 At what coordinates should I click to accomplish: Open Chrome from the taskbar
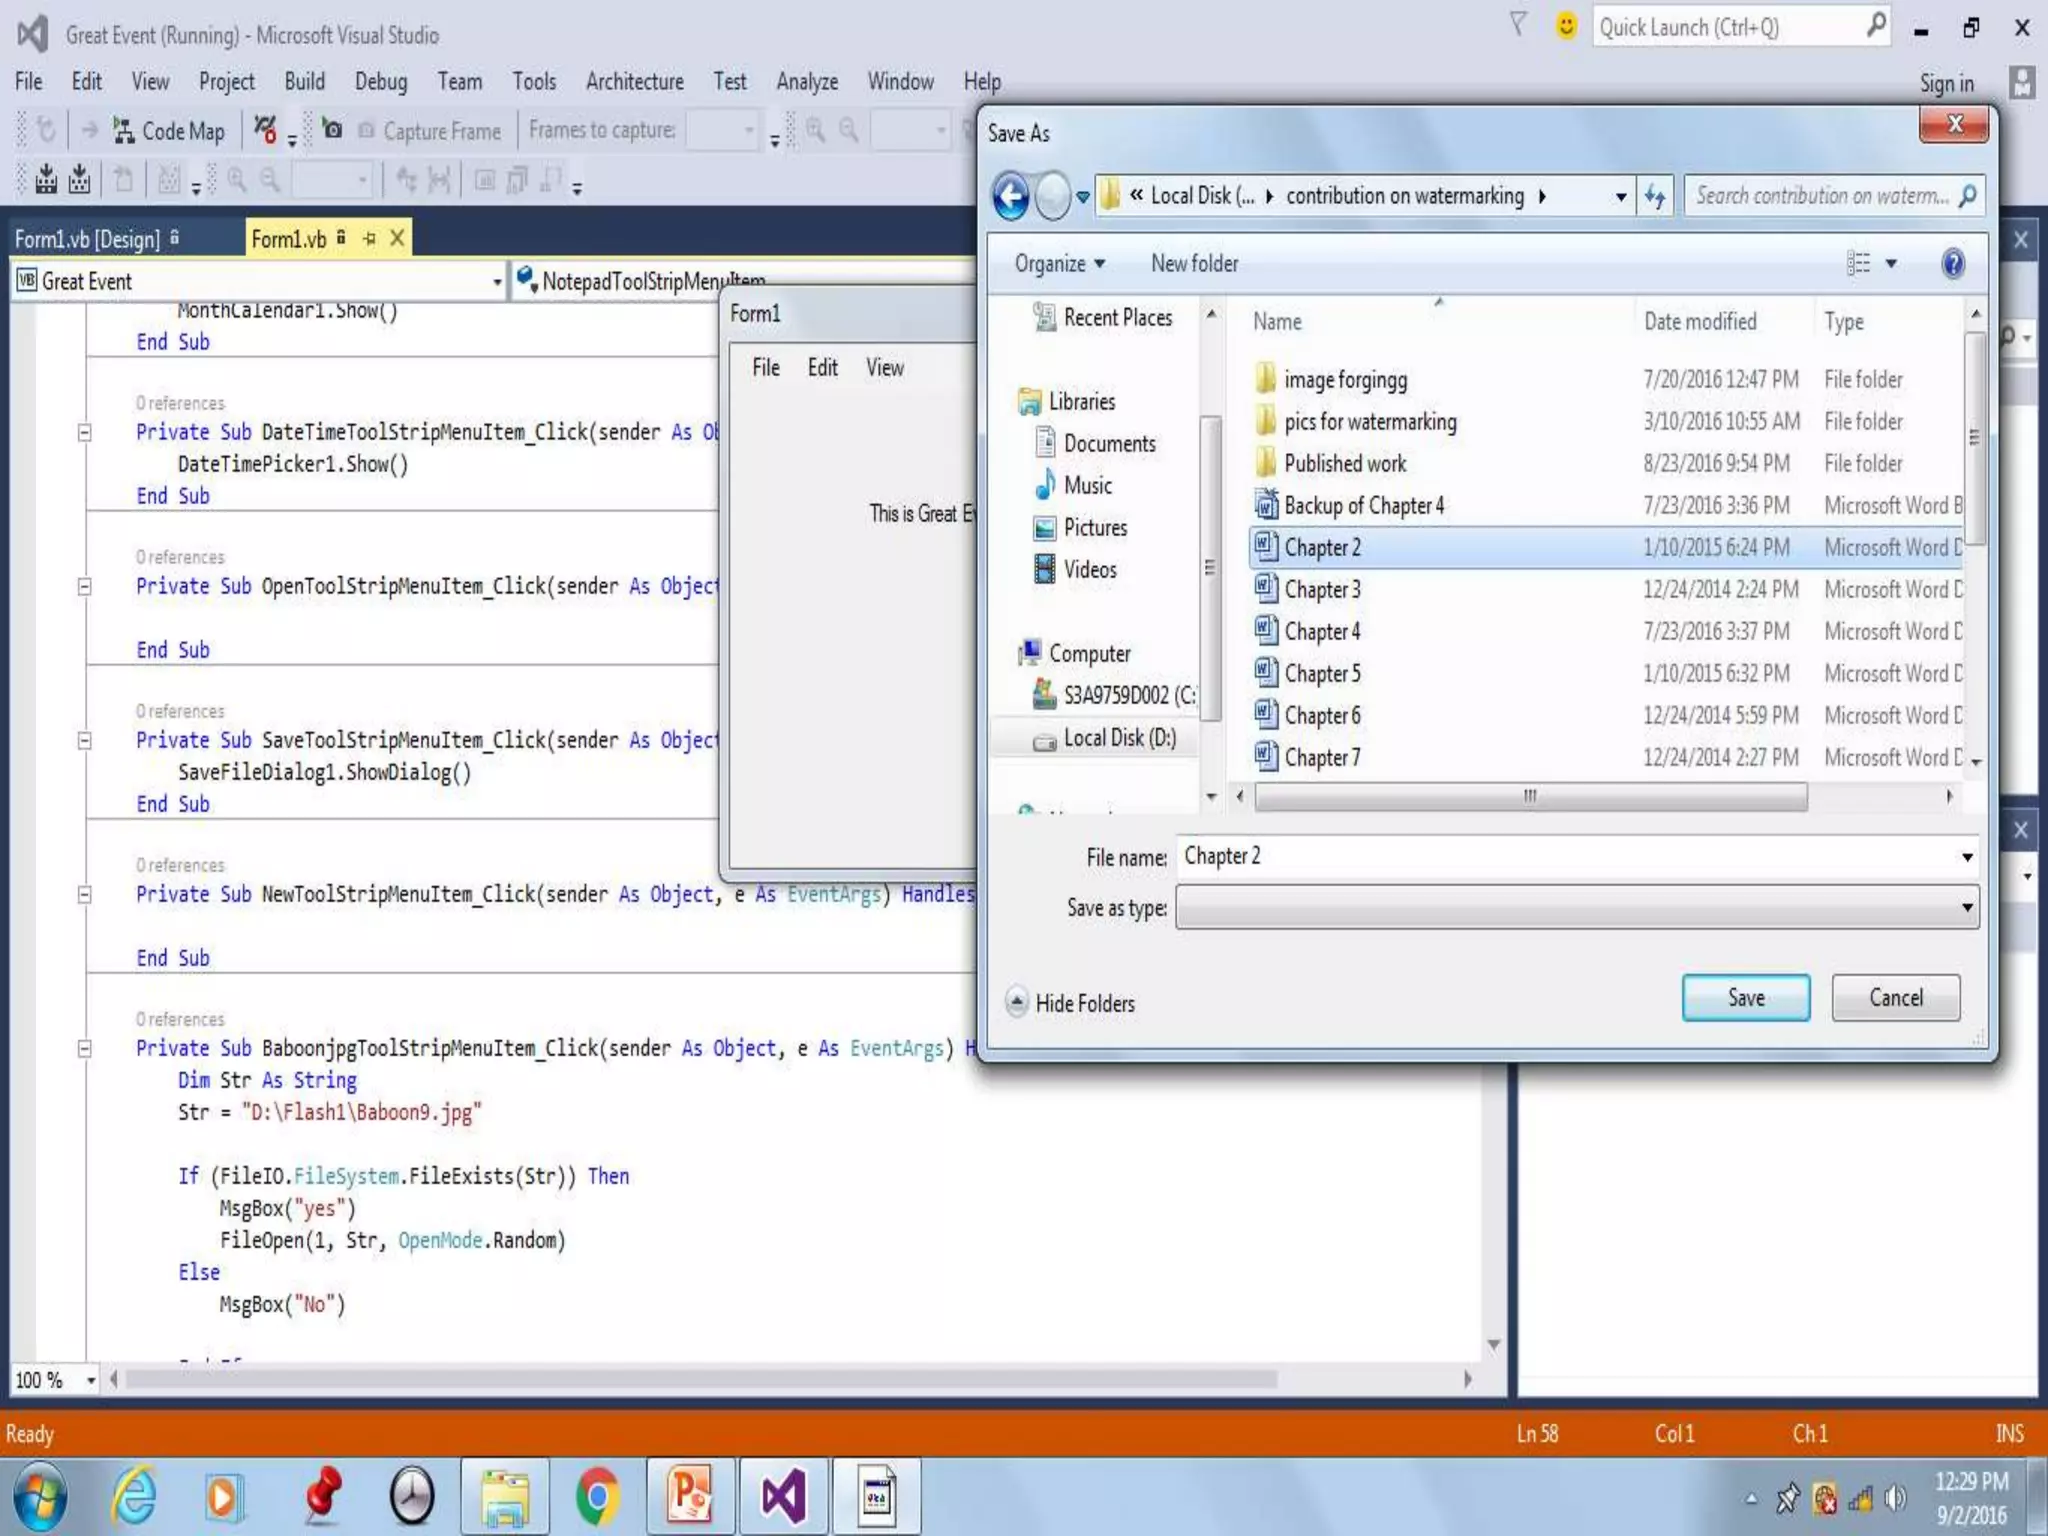click(x=597, y=1497)
